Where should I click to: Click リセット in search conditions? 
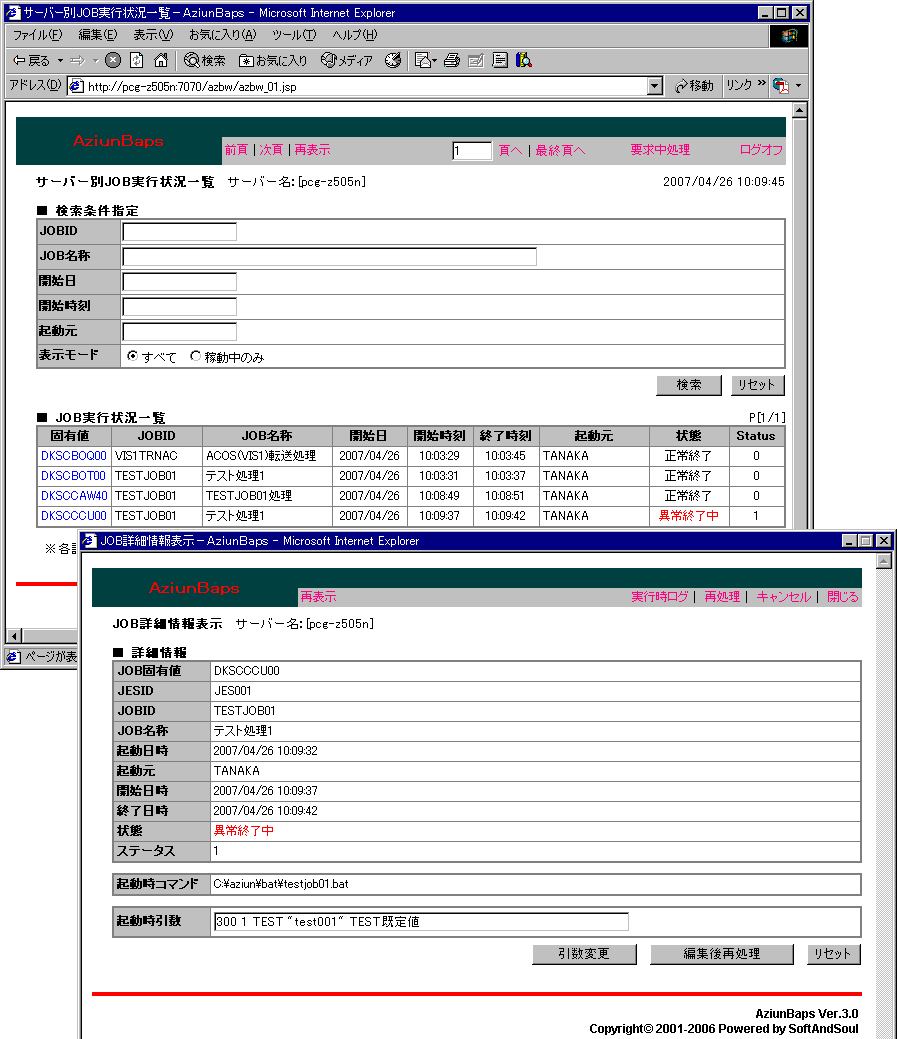click(x=757, y=385)
